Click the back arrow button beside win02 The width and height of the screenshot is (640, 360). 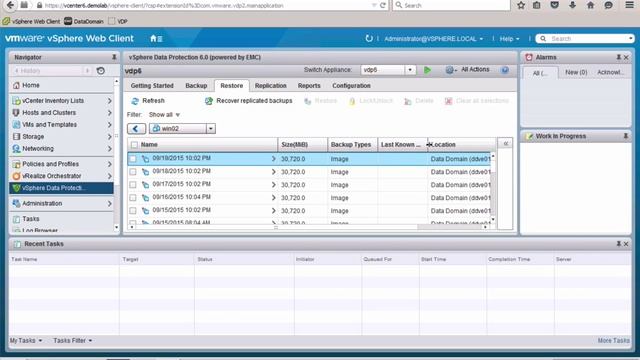[136, 129]
